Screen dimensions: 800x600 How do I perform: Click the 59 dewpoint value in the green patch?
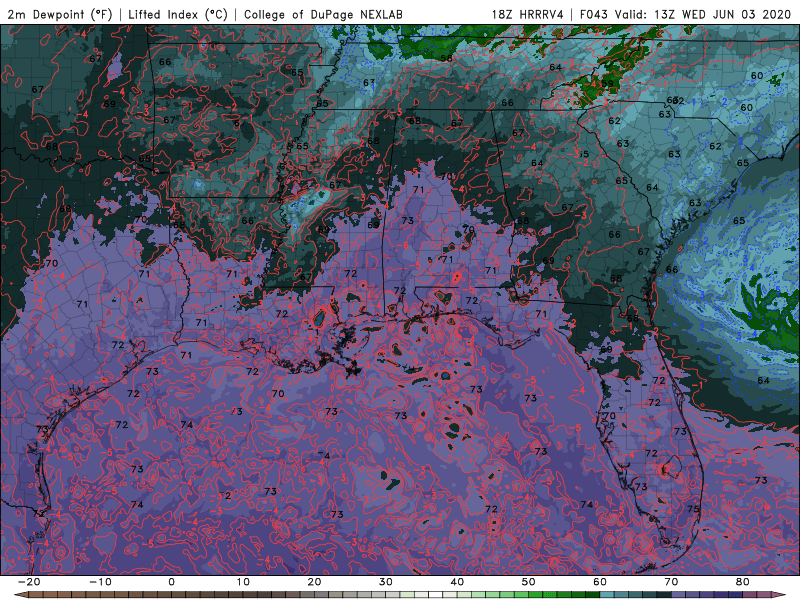[x=607, y=84]
